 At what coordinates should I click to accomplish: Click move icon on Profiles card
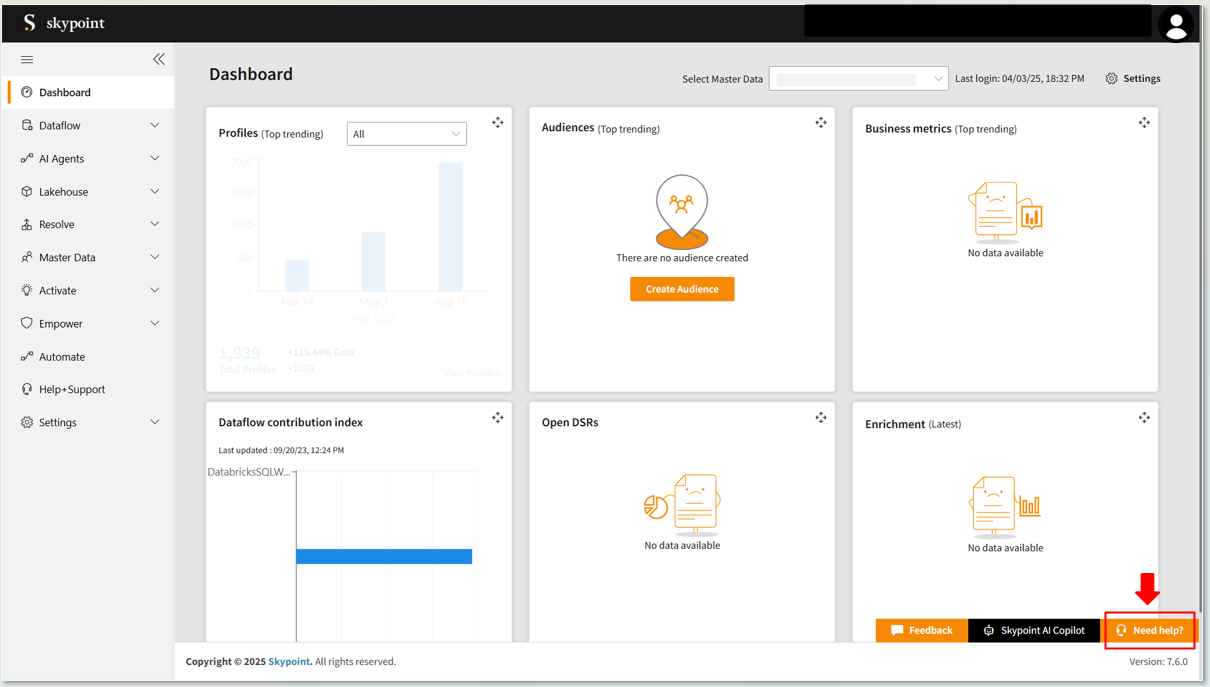click(x=497, y=123)
